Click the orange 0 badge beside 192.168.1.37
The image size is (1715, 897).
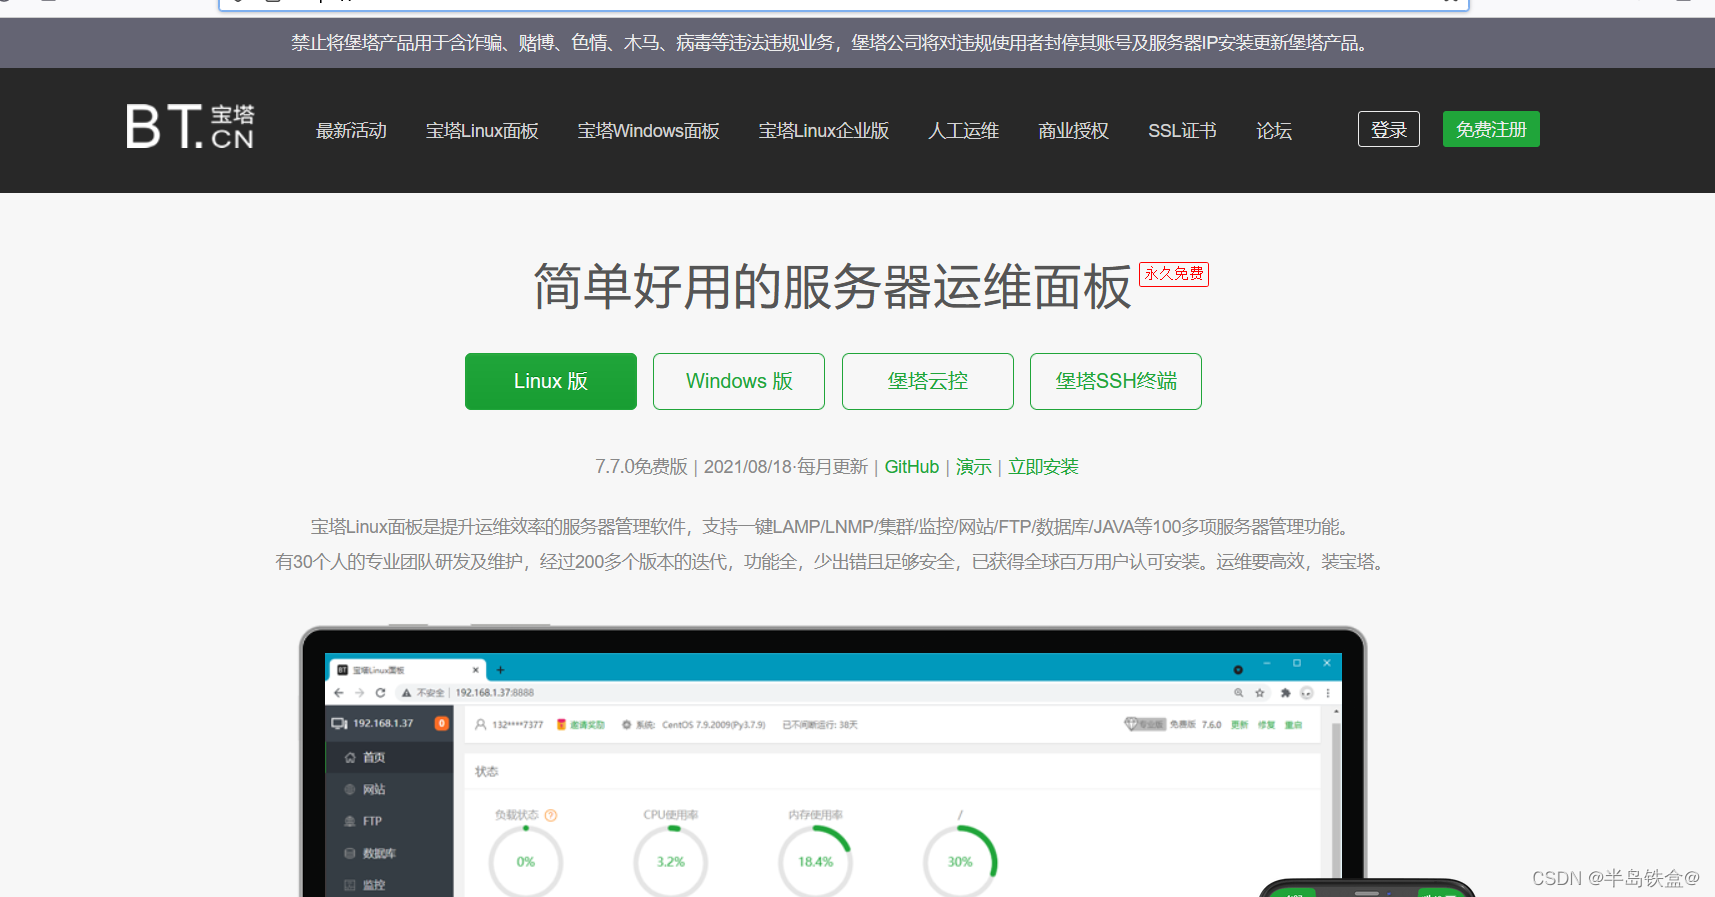pyautogui.click(x=441, y=723)
